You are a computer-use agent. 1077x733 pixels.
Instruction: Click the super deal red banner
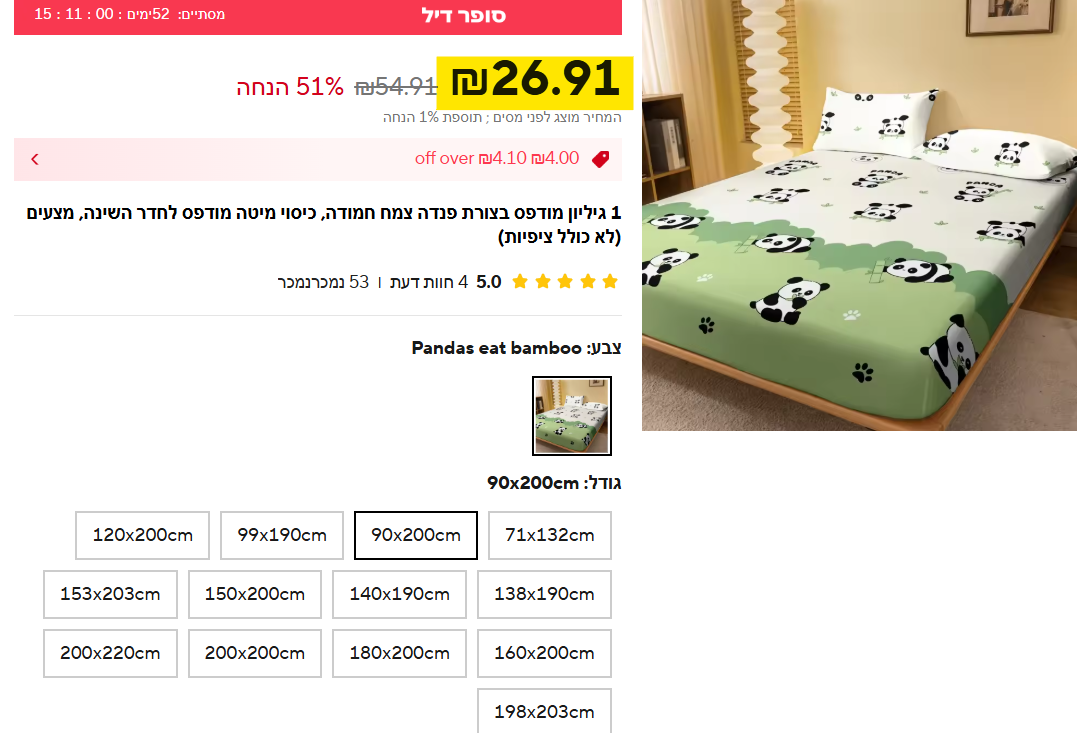[x=318, y=16]
